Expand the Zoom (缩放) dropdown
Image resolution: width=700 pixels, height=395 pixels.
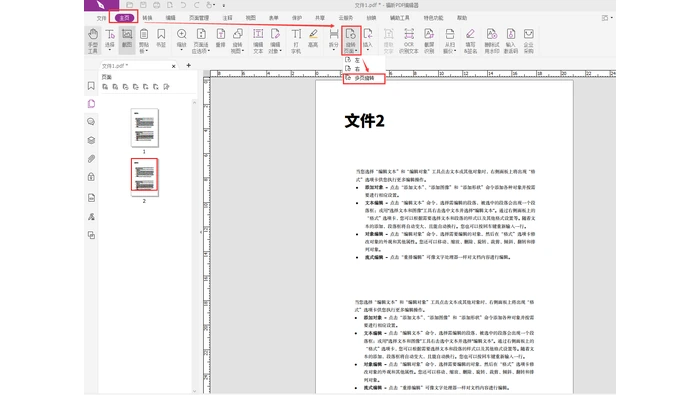click(181, 50)
